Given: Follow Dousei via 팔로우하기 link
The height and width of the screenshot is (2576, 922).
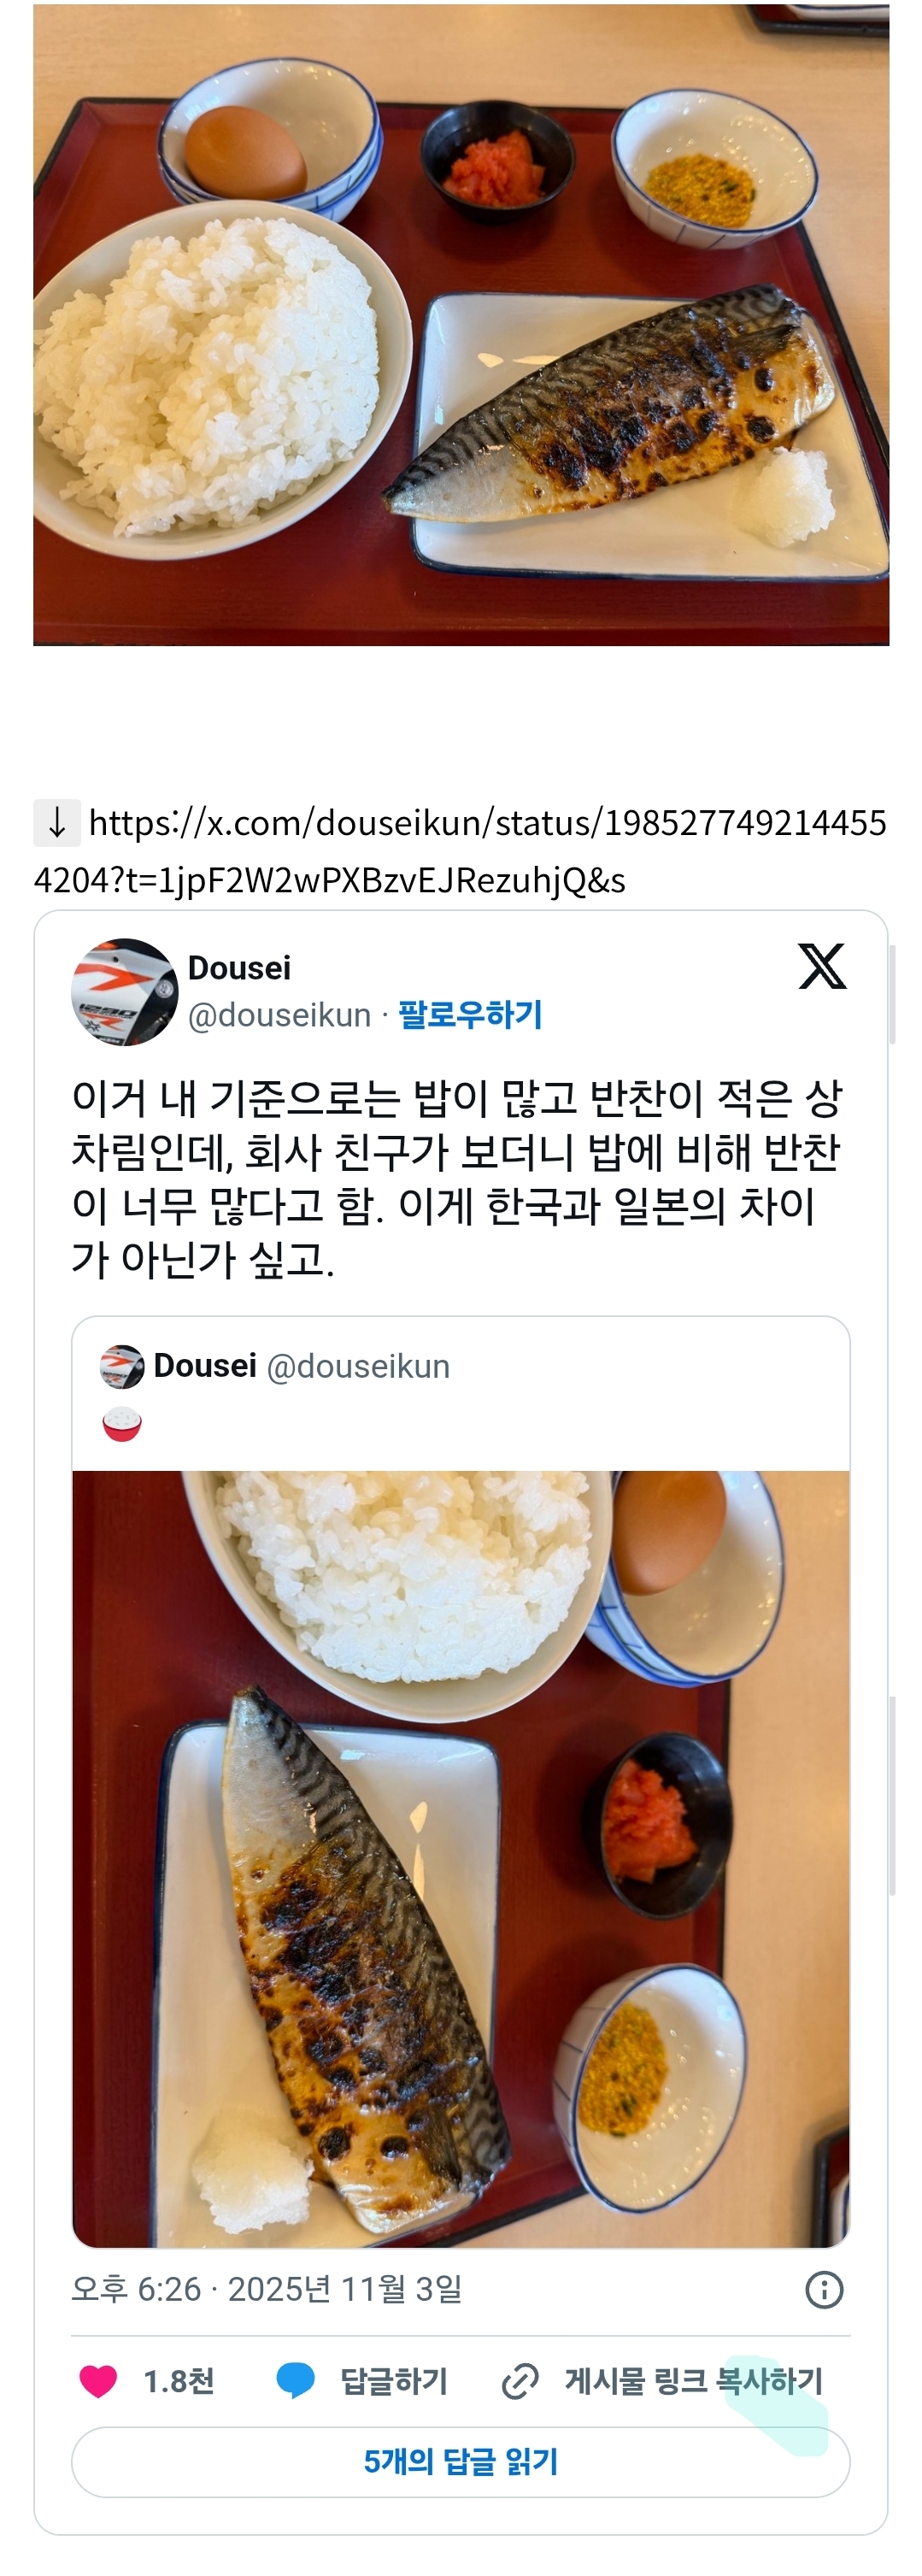Looking at the screenshot, I should [x=470, y=1015].
